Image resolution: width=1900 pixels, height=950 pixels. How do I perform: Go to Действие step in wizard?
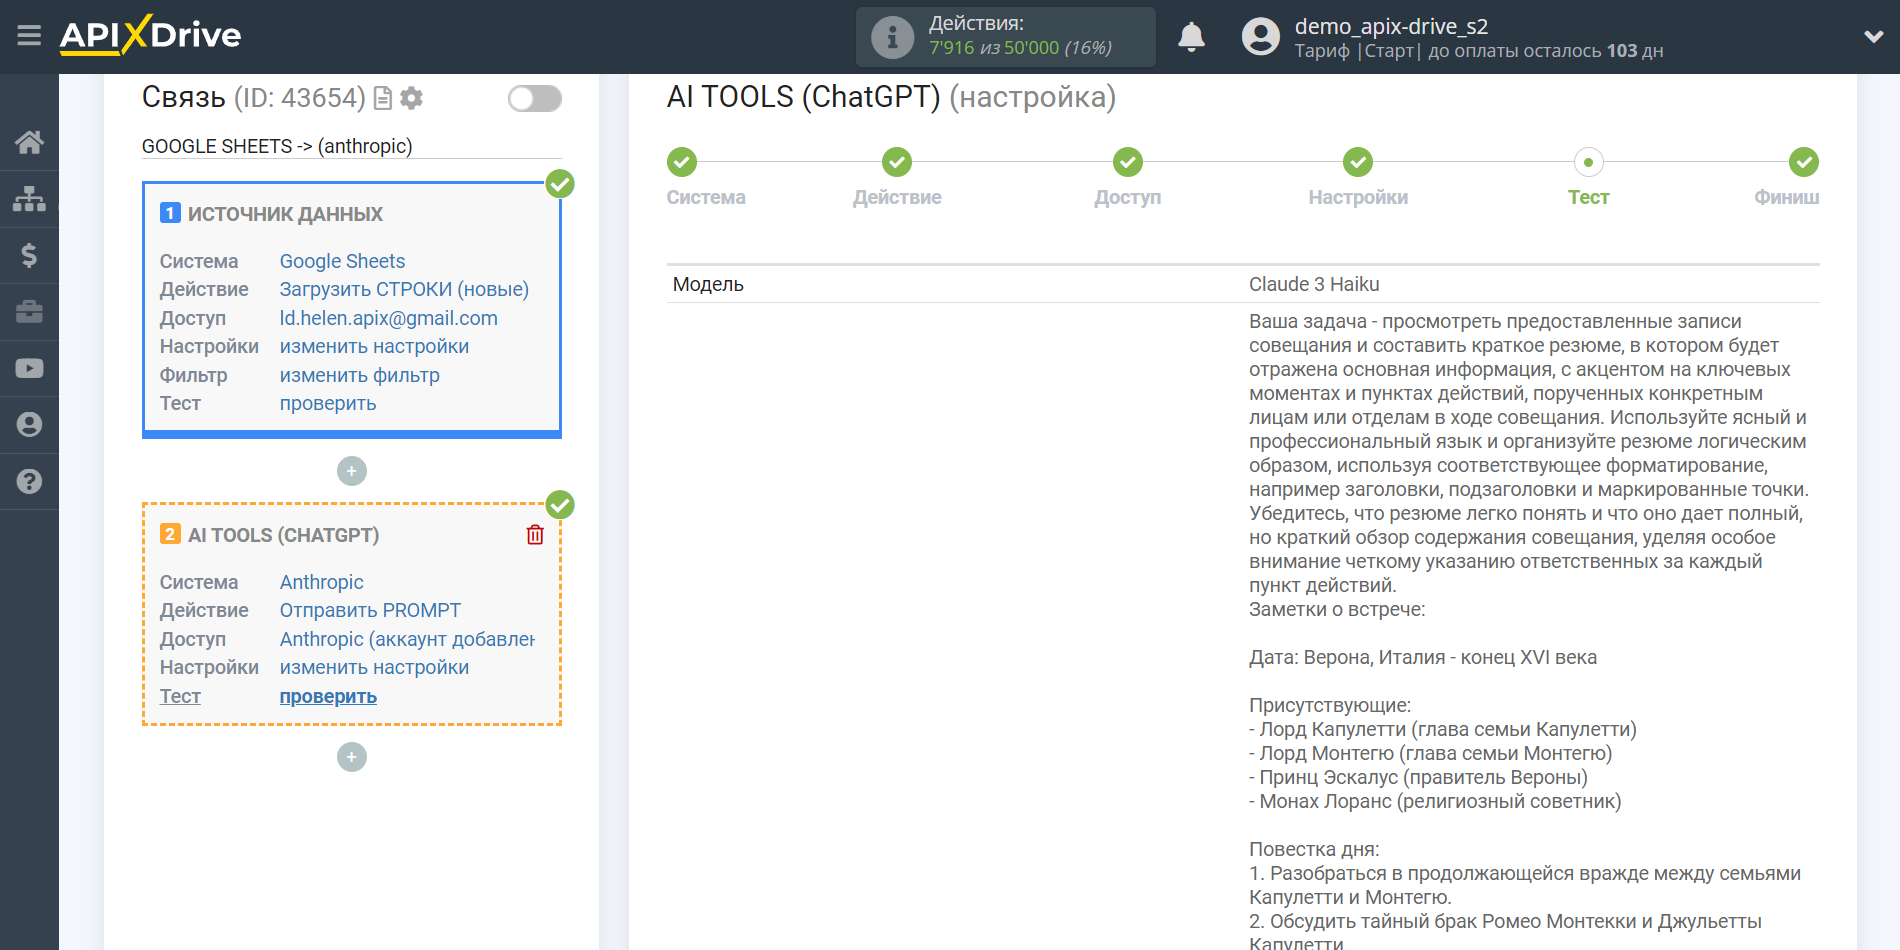[897, 197]
